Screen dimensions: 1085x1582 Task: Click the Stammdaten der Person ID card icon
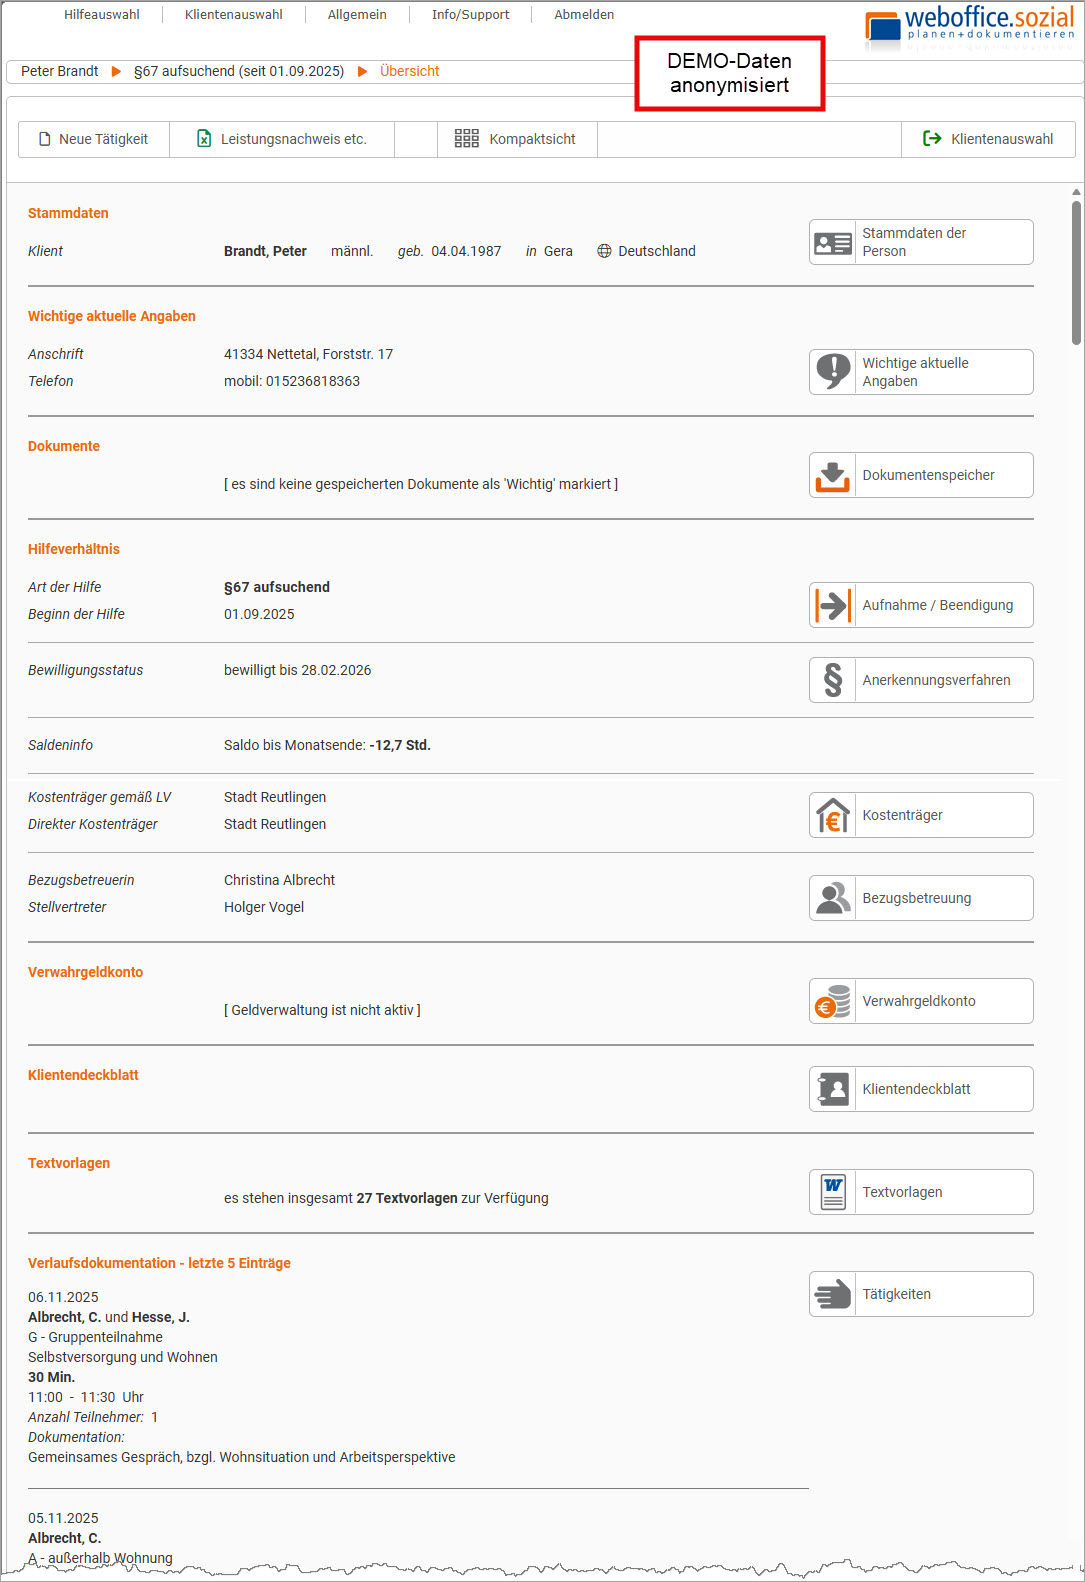pyautogui.click(x=832, y=243)
